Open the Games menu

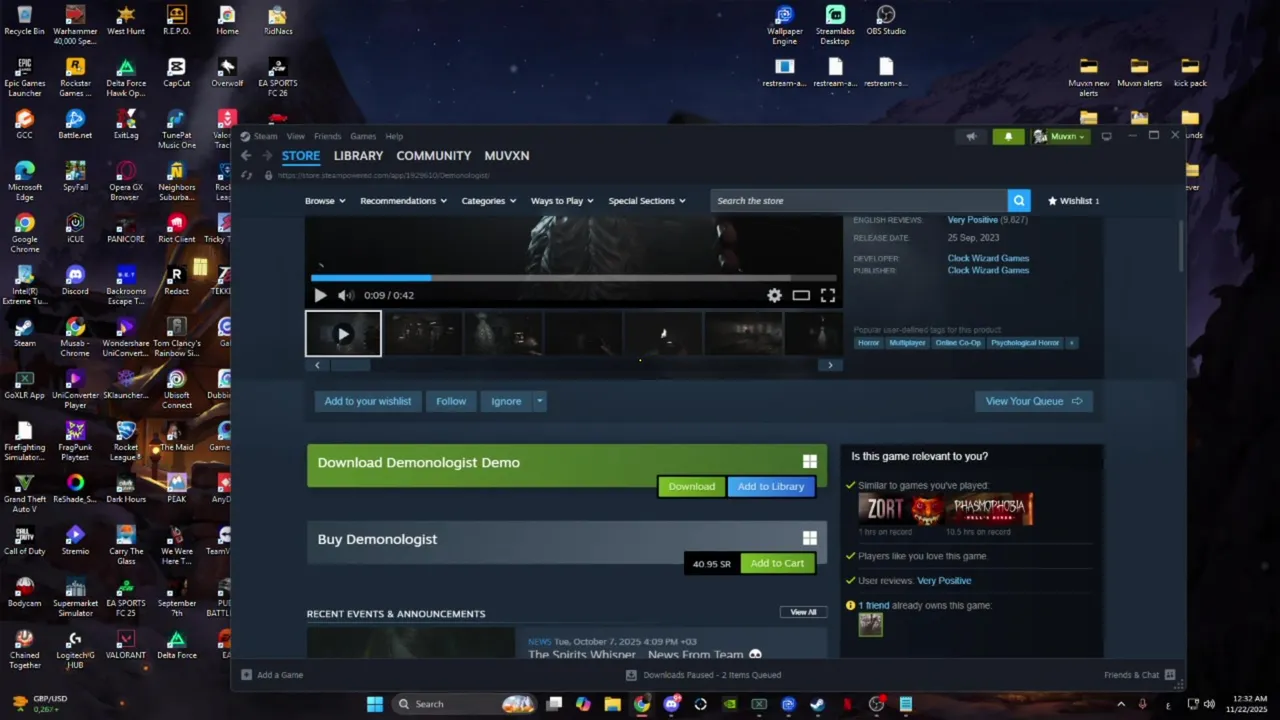[363, 136]
